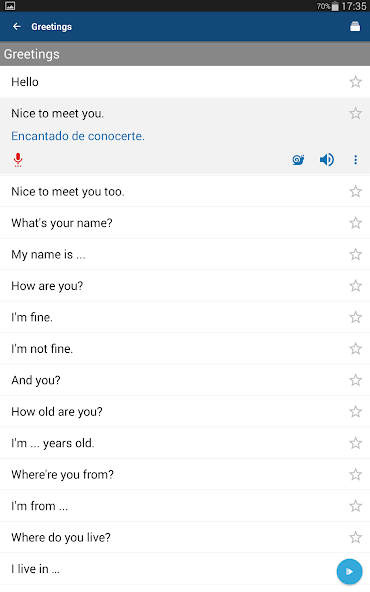
Task: Favorite the Hello phrase star
Action: tap(355, 82)
